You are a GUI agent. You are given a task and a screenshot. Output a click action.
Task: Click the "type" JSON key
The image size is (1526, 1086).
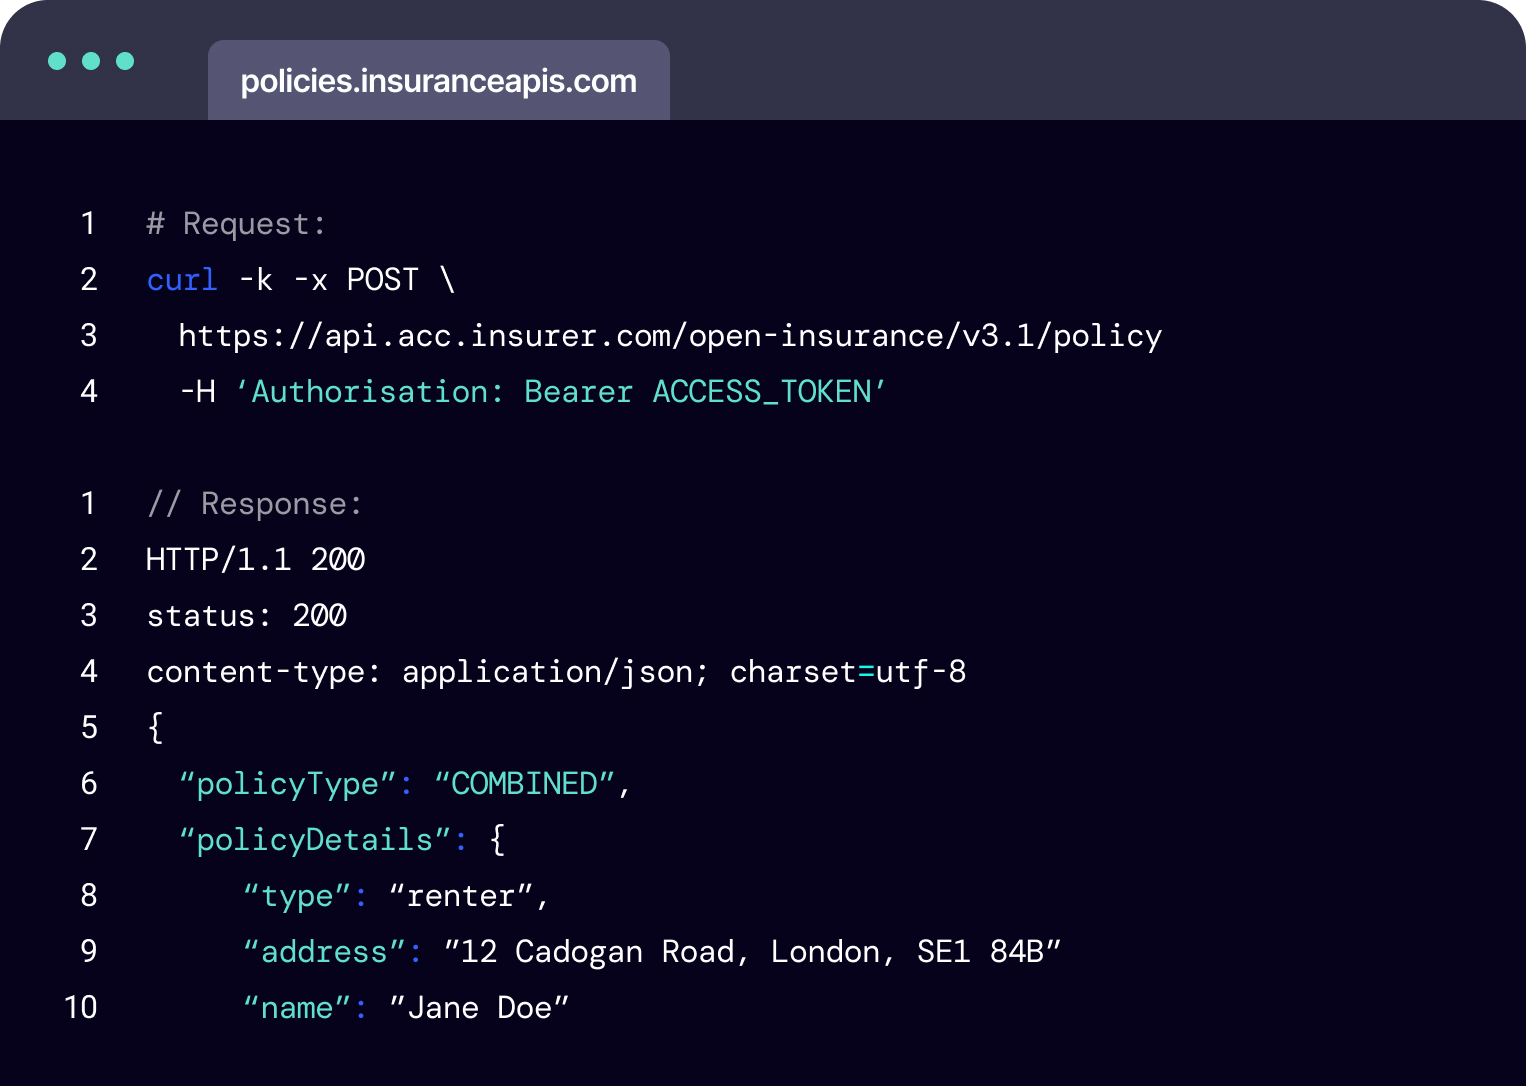[x=297, y=896]
